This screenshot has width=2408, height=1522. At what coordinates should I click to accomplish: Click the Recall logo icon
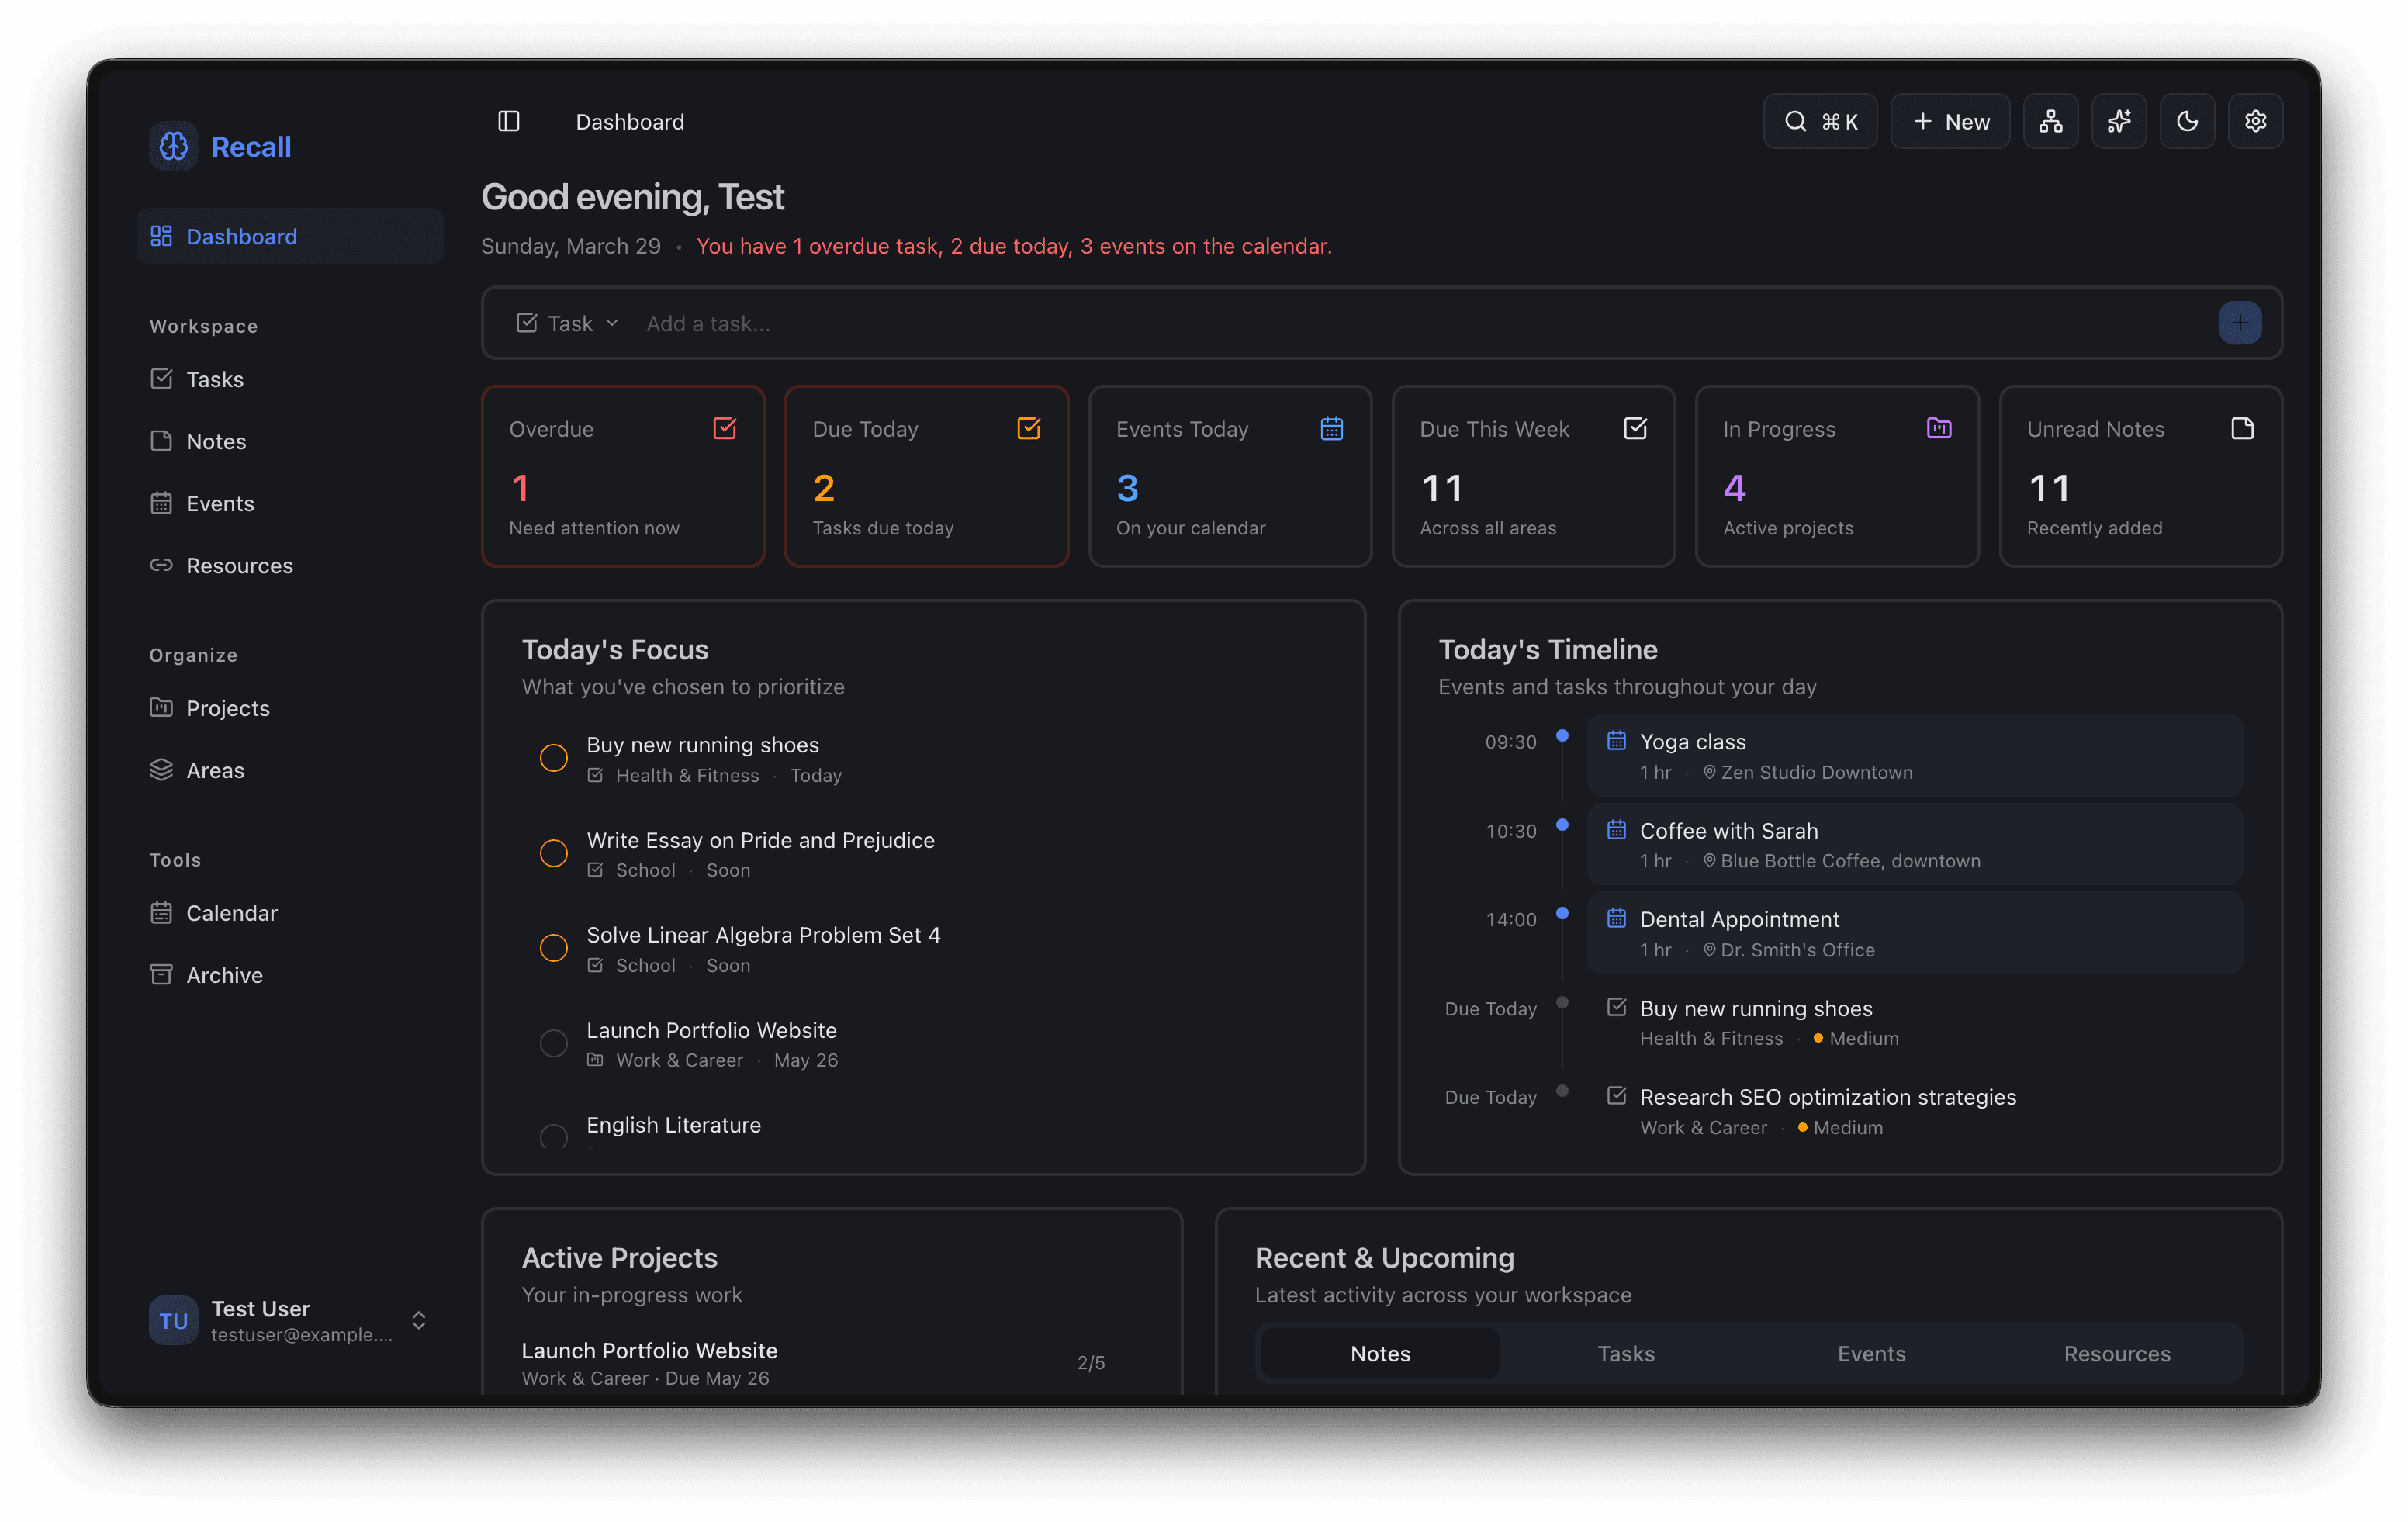tap(173, 145)
